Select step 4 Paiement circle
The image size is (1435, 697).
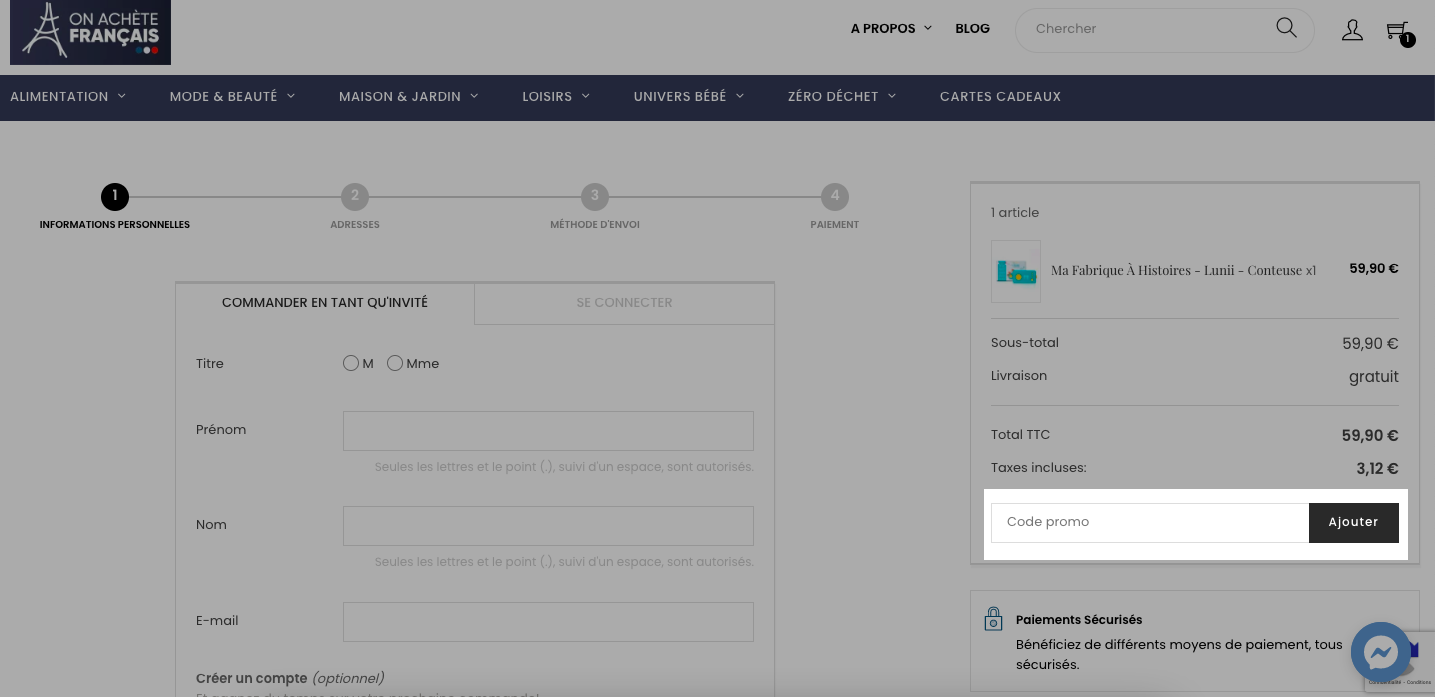coord(835,197)
